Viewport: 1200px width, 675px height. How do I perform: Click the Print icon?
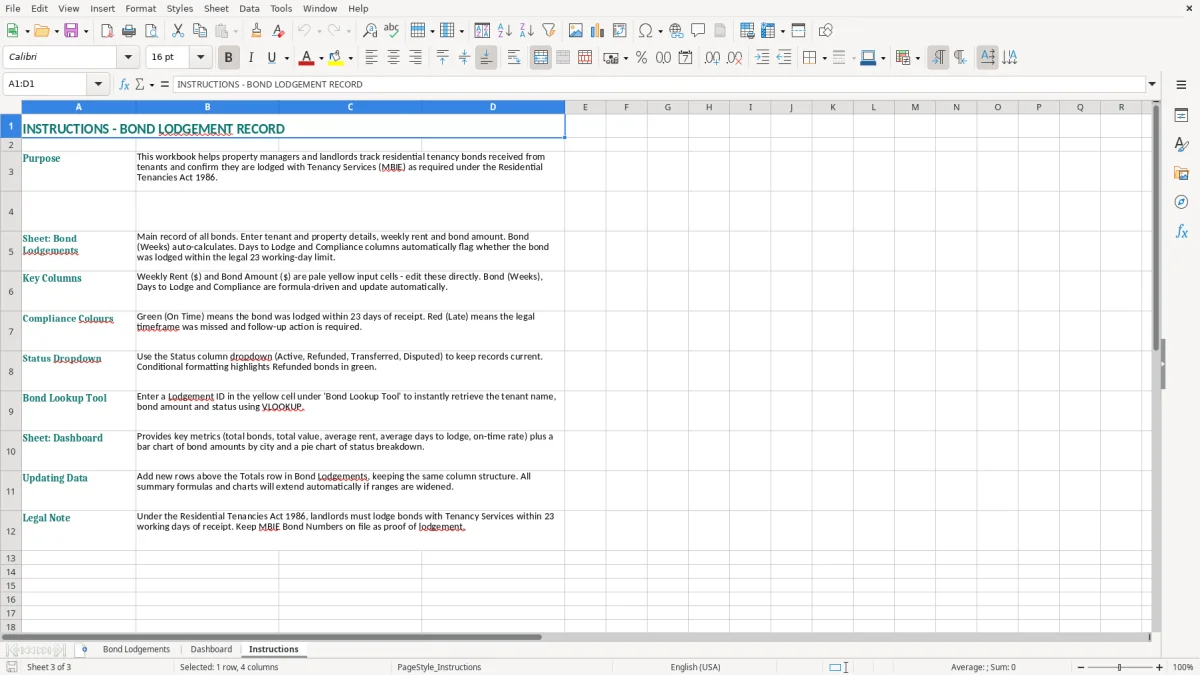tap(129, 31)
